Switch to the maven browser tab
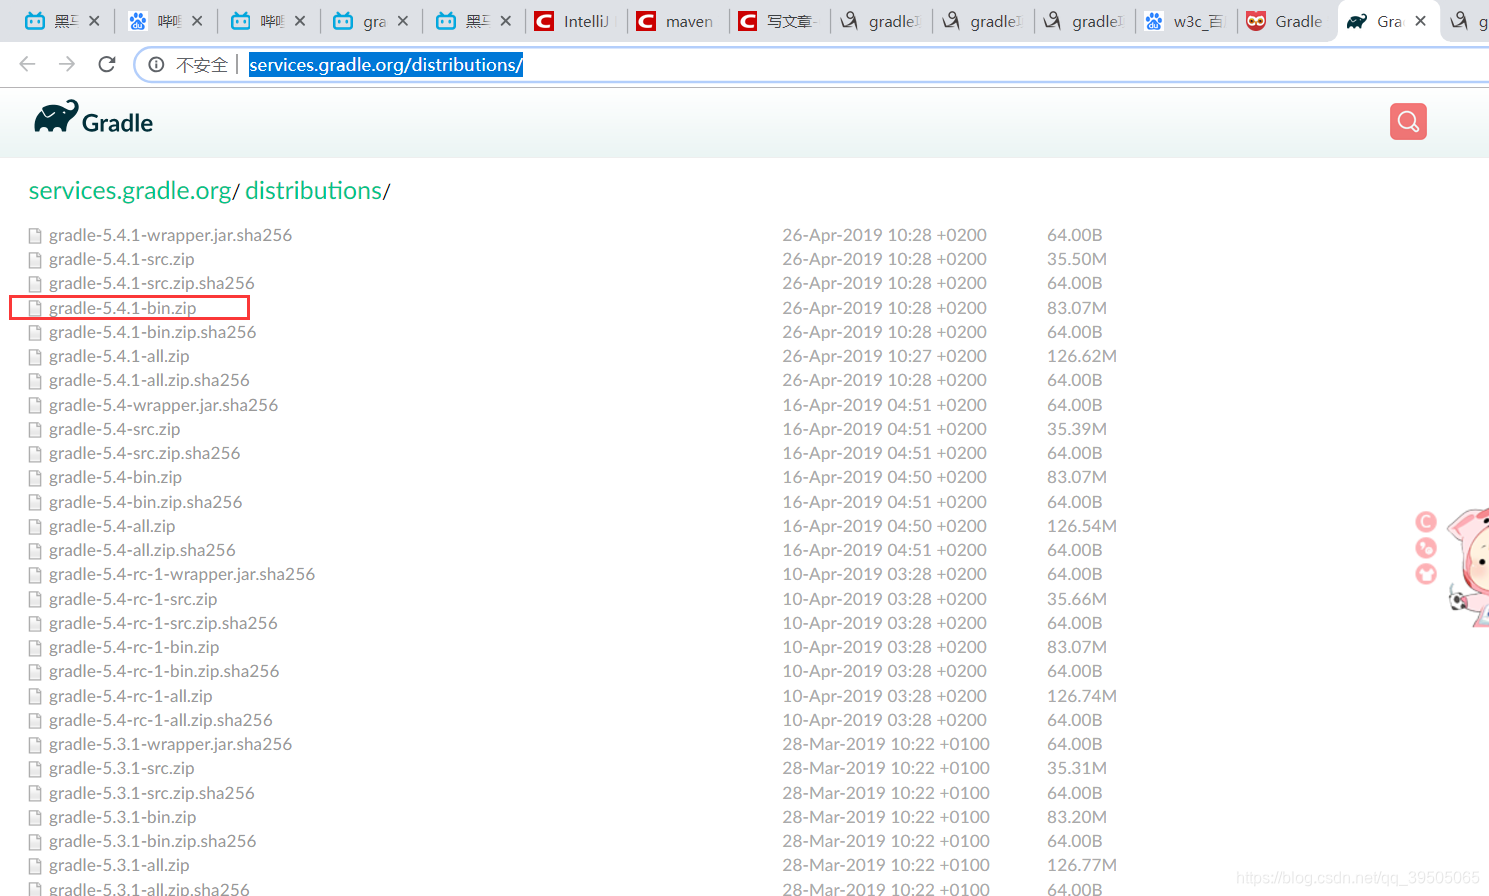This screenshot has height=896, width=1489. tap(678, 21)
